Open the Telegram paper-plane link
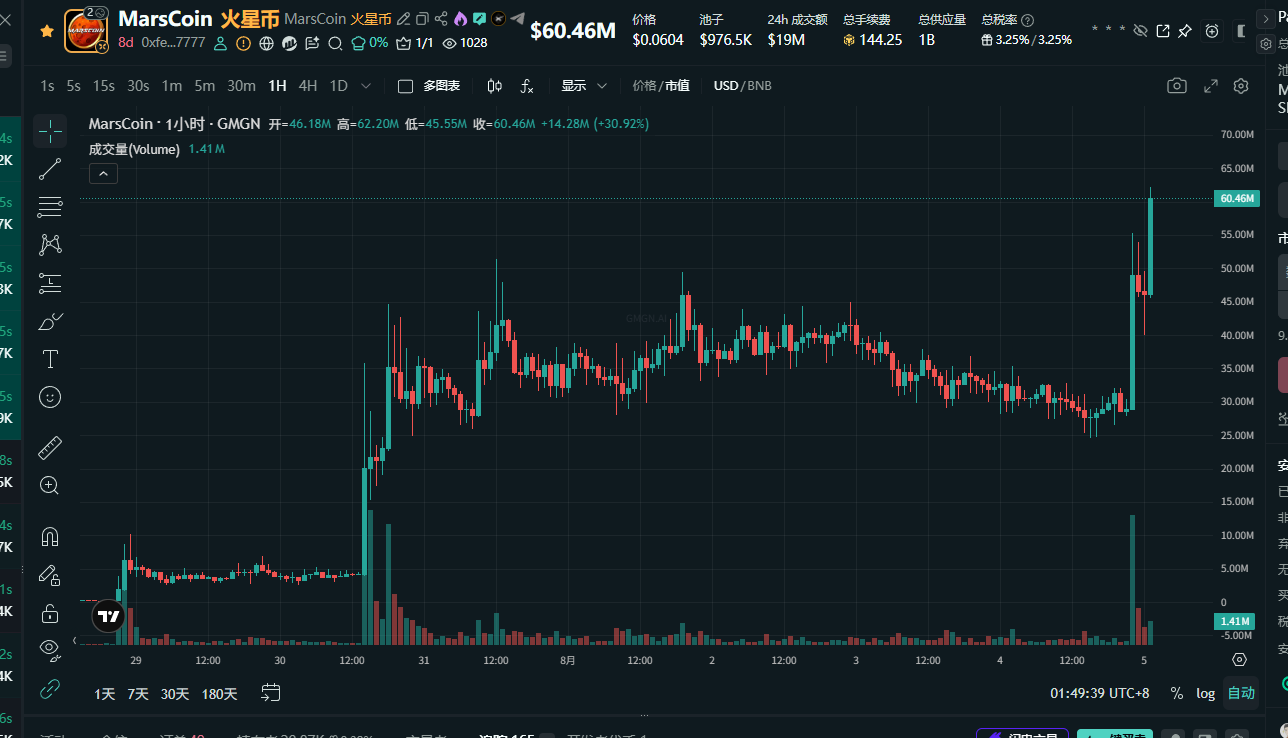1288x738 pixels. click(x=517, y=19)
